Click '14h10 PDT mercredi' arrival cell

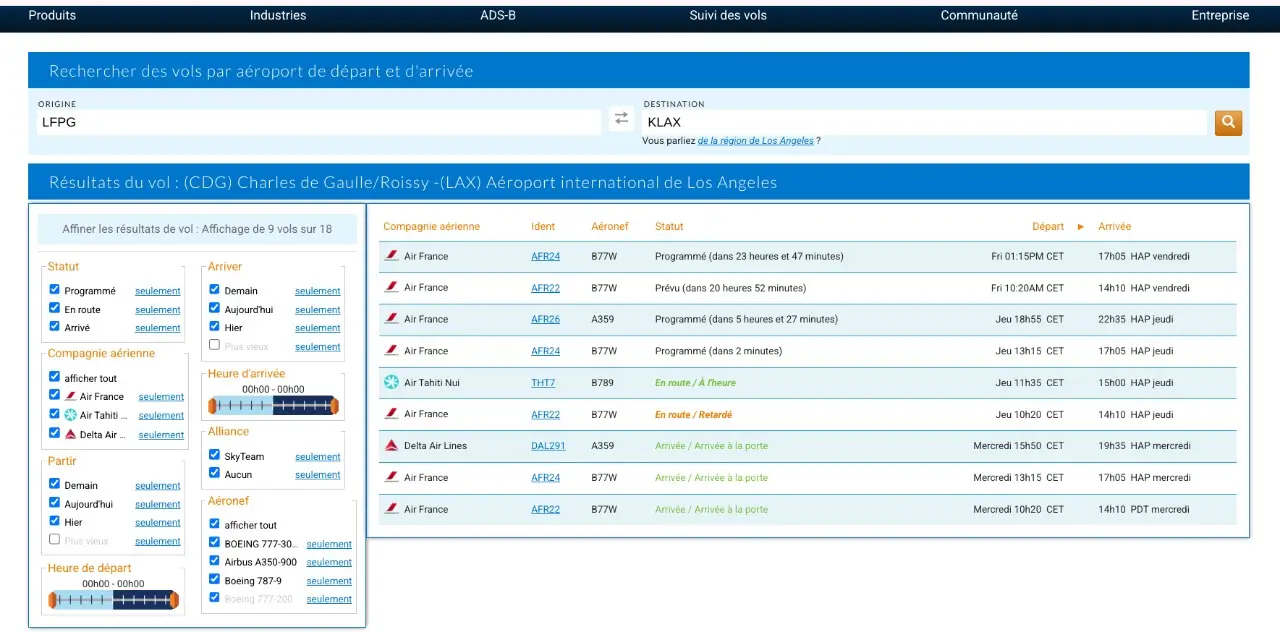[x=1144, y=510]
